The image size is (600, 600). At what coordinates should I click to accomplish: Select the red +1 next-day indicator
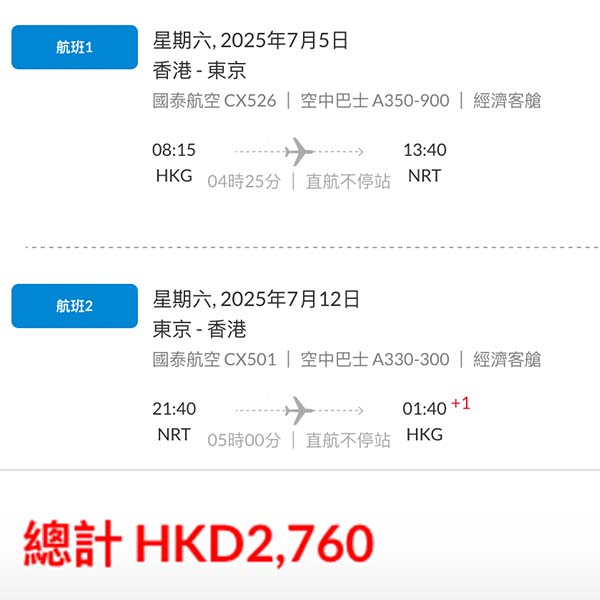461,403
